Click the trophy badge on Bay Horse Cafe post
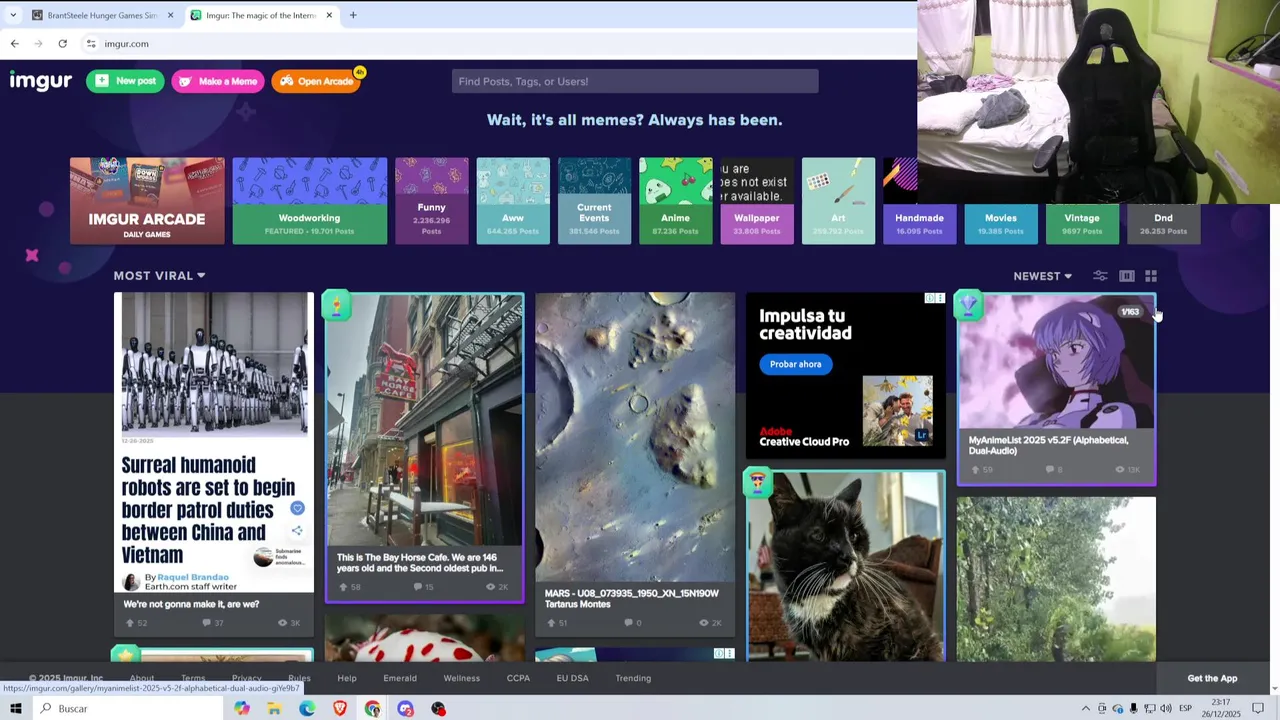This screenshot has height=720, width=1280. pos(336,306)
